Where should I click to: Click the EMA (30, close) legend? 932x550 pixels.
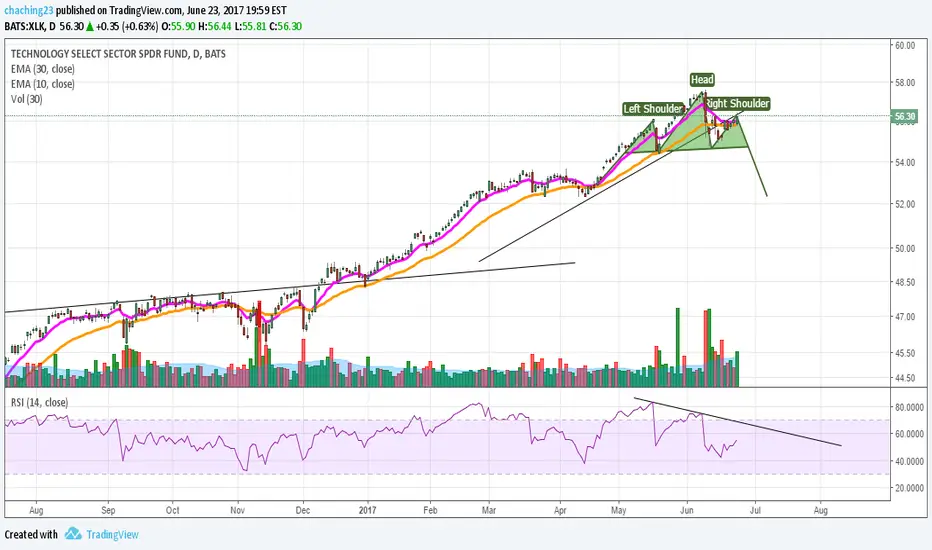point(43,69)
